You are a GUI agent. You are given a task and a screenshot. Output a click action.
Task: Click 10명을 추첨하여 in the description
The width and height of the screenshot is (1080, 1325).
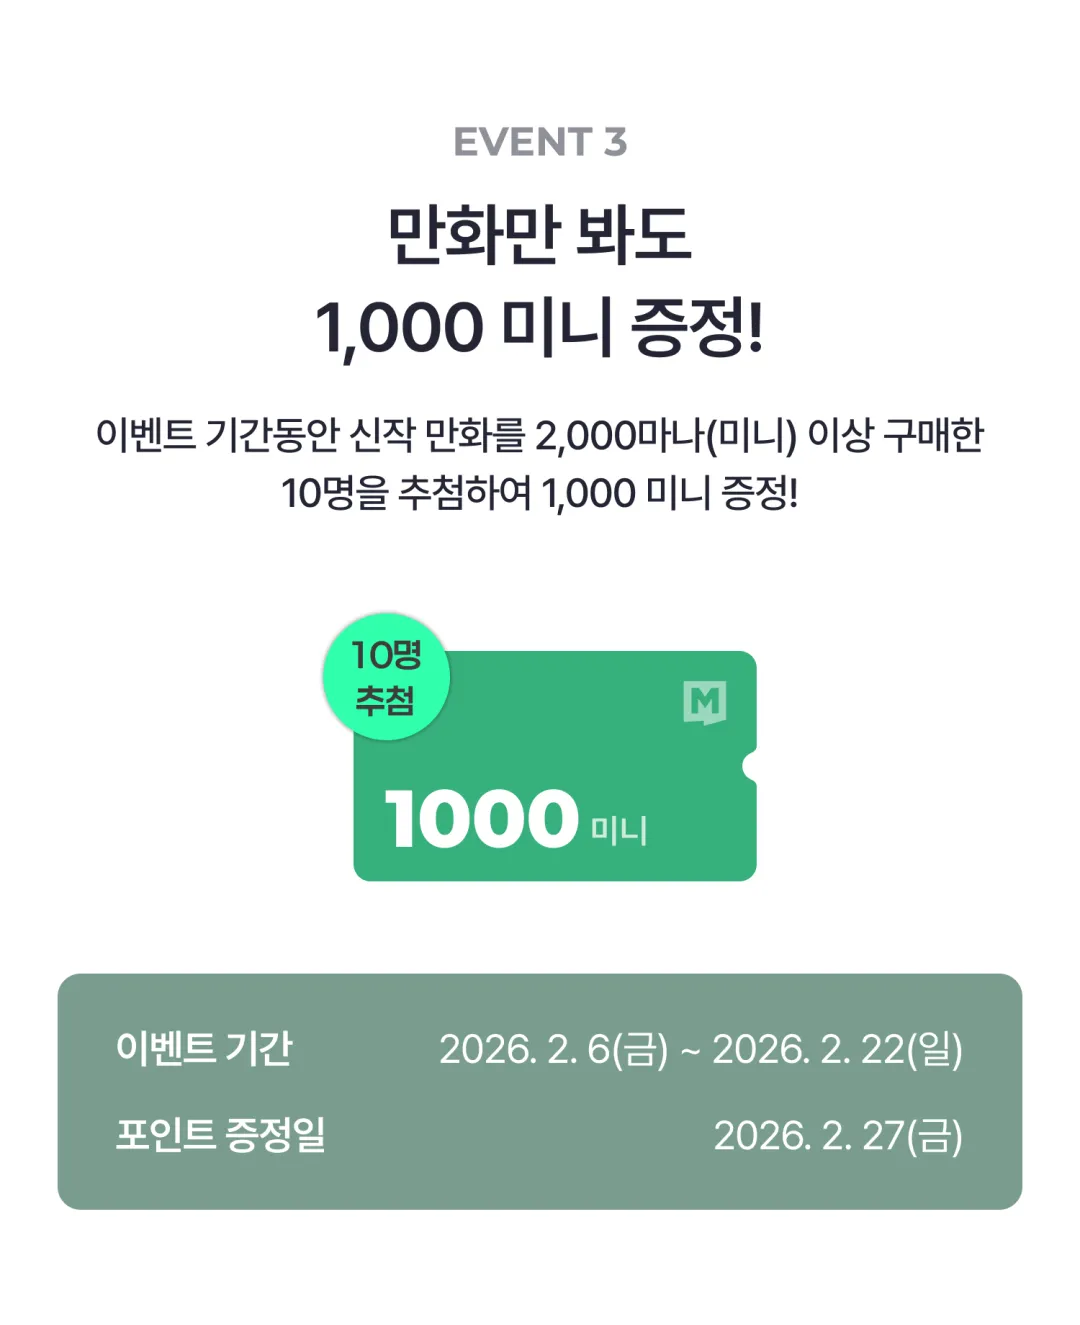[x=406, y=493]
